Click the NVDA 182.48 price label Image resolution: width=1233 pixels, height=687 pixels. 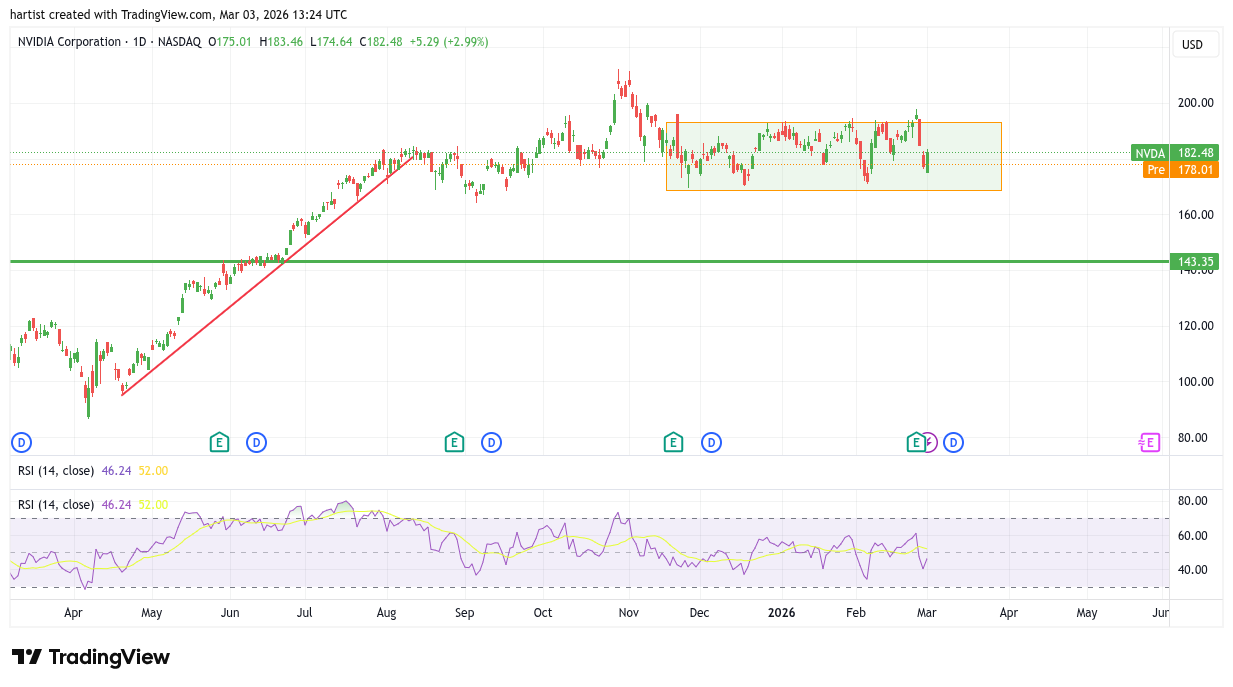click(1175, 153)
